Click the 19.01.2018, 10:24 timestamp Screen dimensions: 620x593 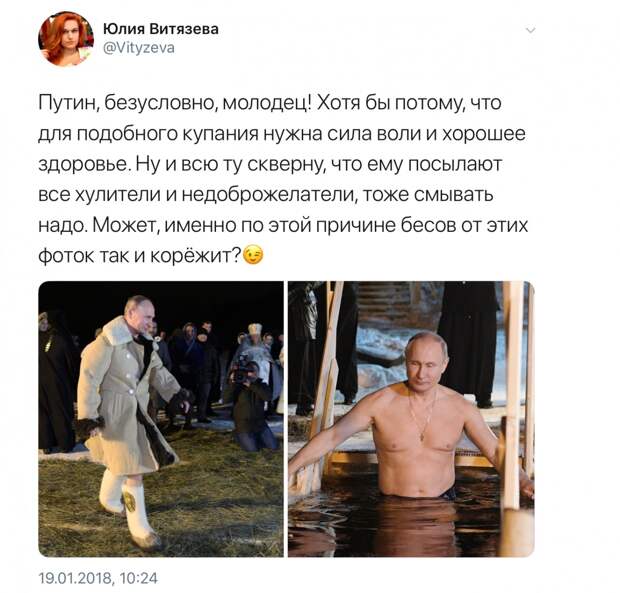(98, 578)
